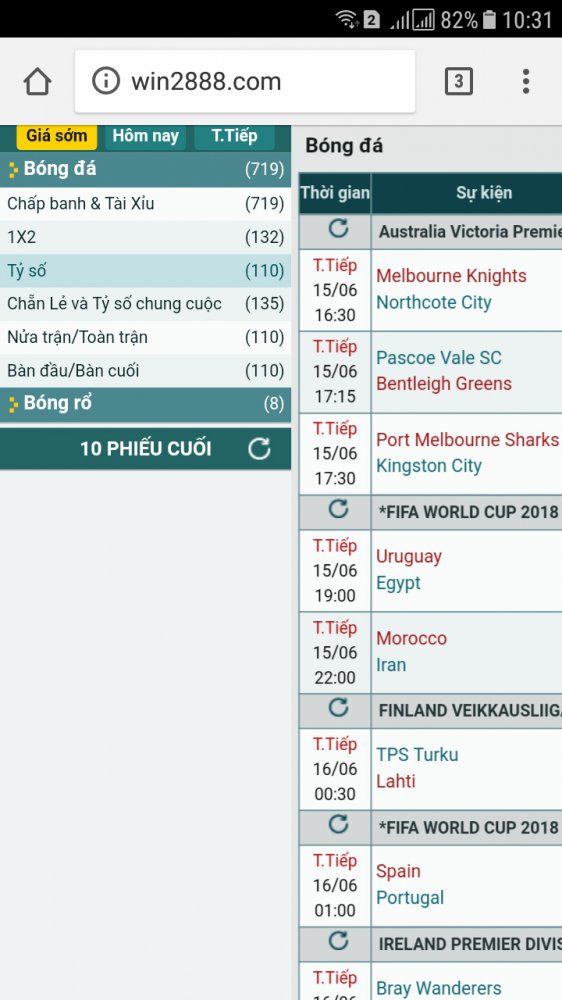This screenshot has height=1000, width=562.
Task: Open Chấp banh & Tài Xỉu market
Action: (145, 204)
